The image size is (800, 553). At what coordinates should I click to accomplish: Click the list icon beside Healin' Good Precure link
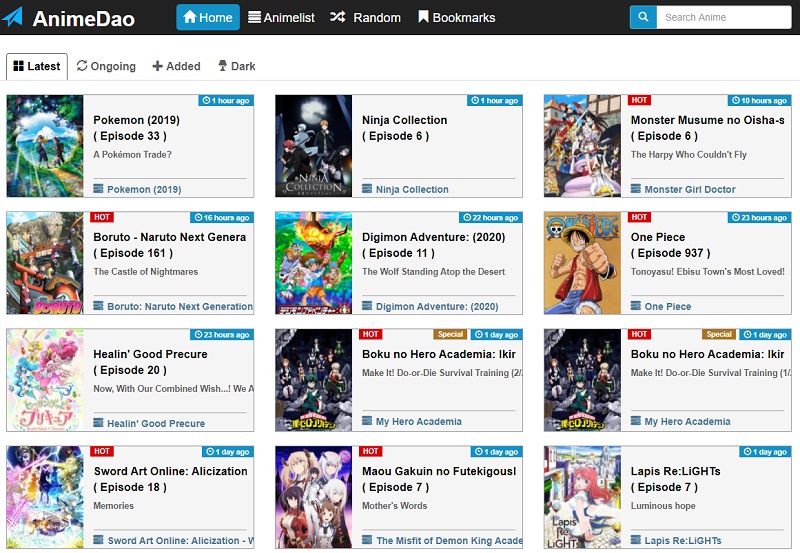click(x=98, y=423)
